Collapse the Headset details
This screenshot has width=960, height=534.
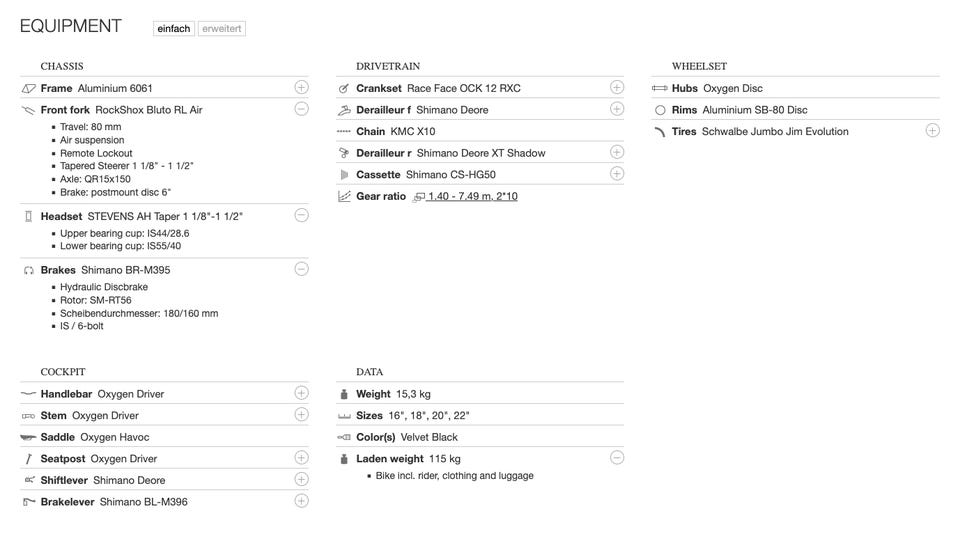click(301, 215)
